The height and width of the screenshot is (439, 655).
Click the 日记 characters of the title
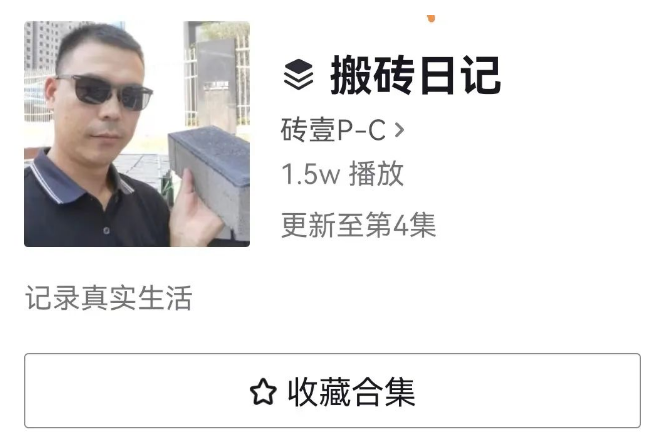(x=460, y=76)
